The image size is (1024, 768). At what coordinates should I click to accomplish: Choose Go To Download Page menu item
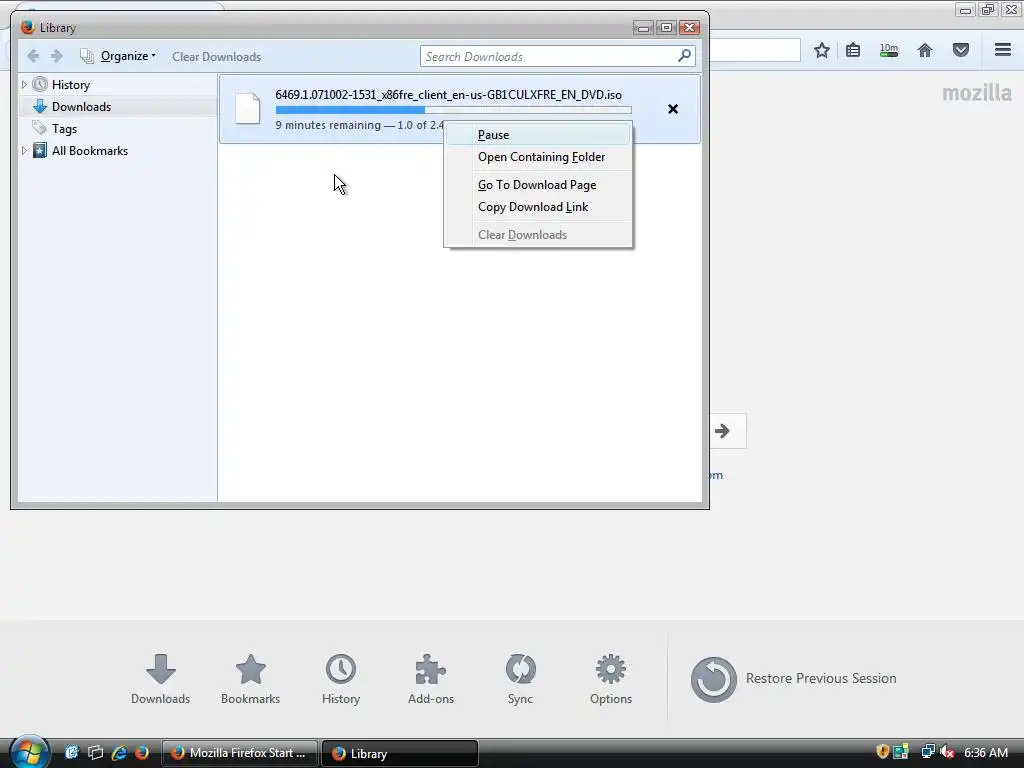pyautogui.click(x=537, y=185)
